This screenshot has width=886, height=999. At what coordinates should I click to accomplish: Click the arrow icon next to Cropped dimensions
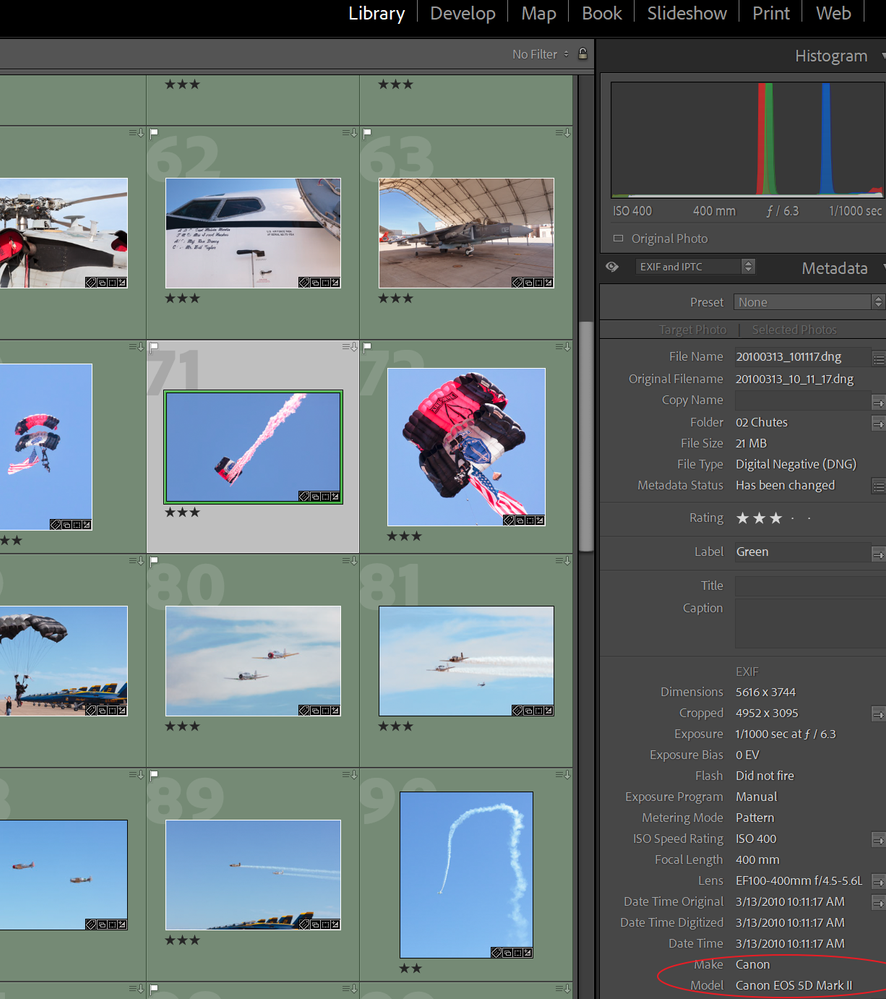[878, 714]
